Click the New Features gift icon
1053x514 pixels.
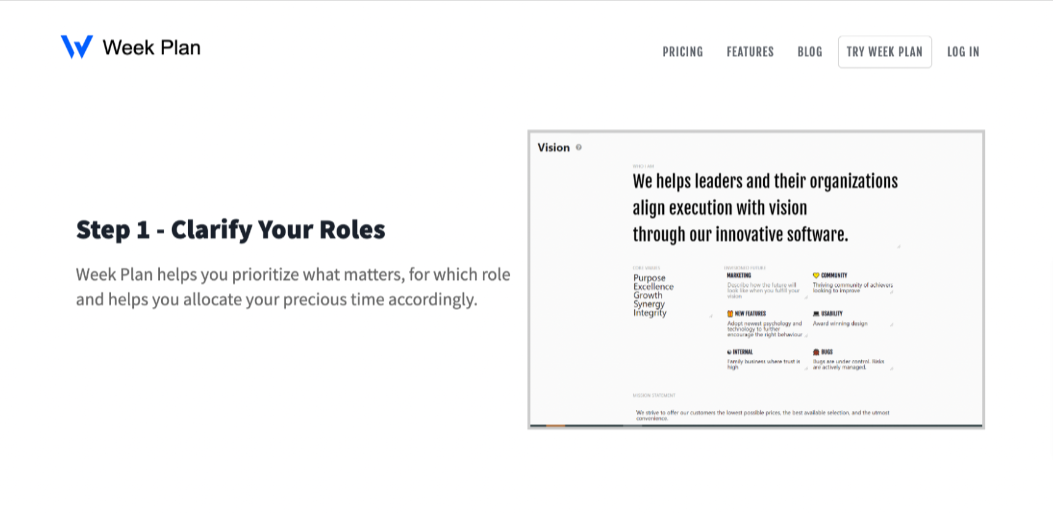point(730,313)
